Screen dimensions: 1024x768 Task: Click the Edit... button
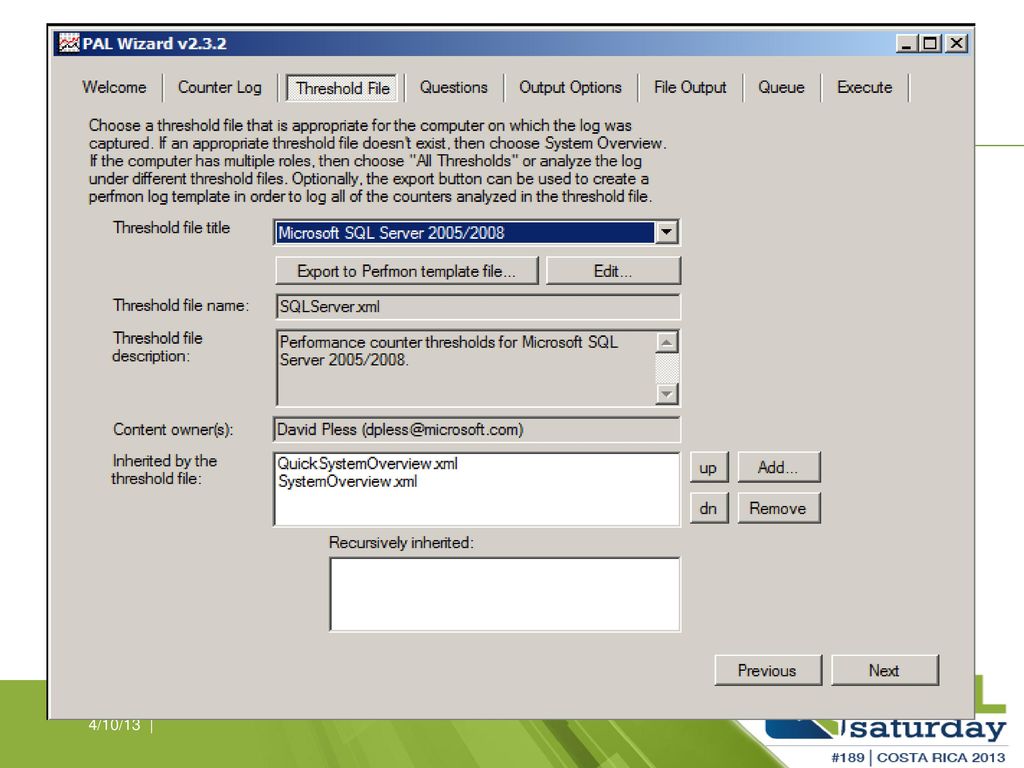[613, 271]
